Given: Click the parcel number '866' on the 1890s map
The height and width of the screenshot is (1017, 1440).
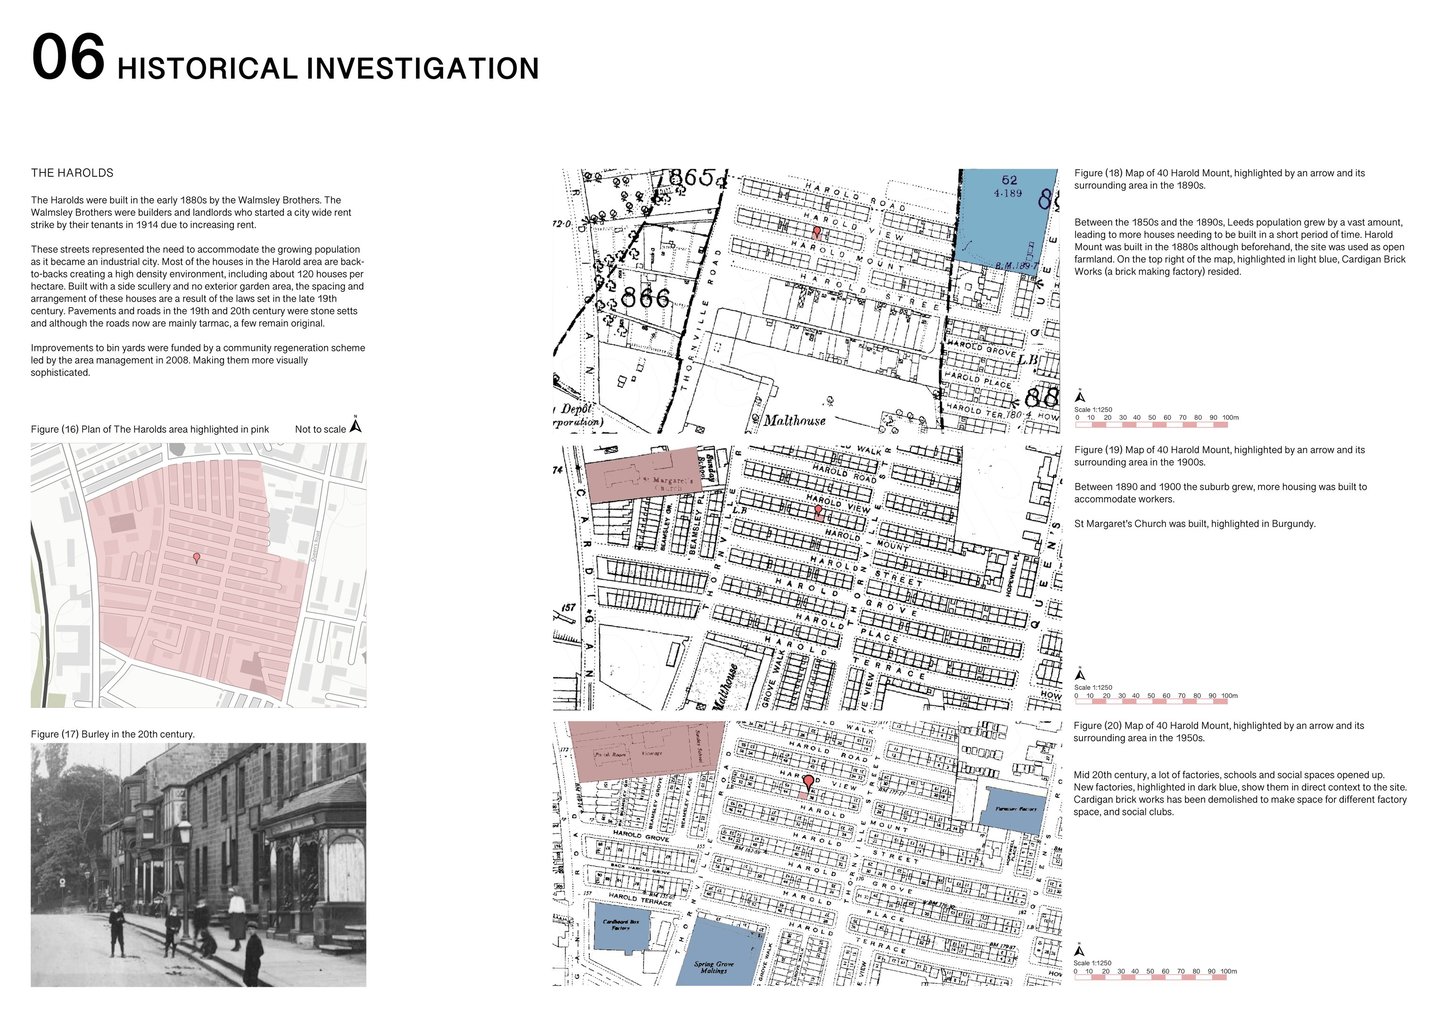Looking at the screenshot, I should [x=644, y=297].
